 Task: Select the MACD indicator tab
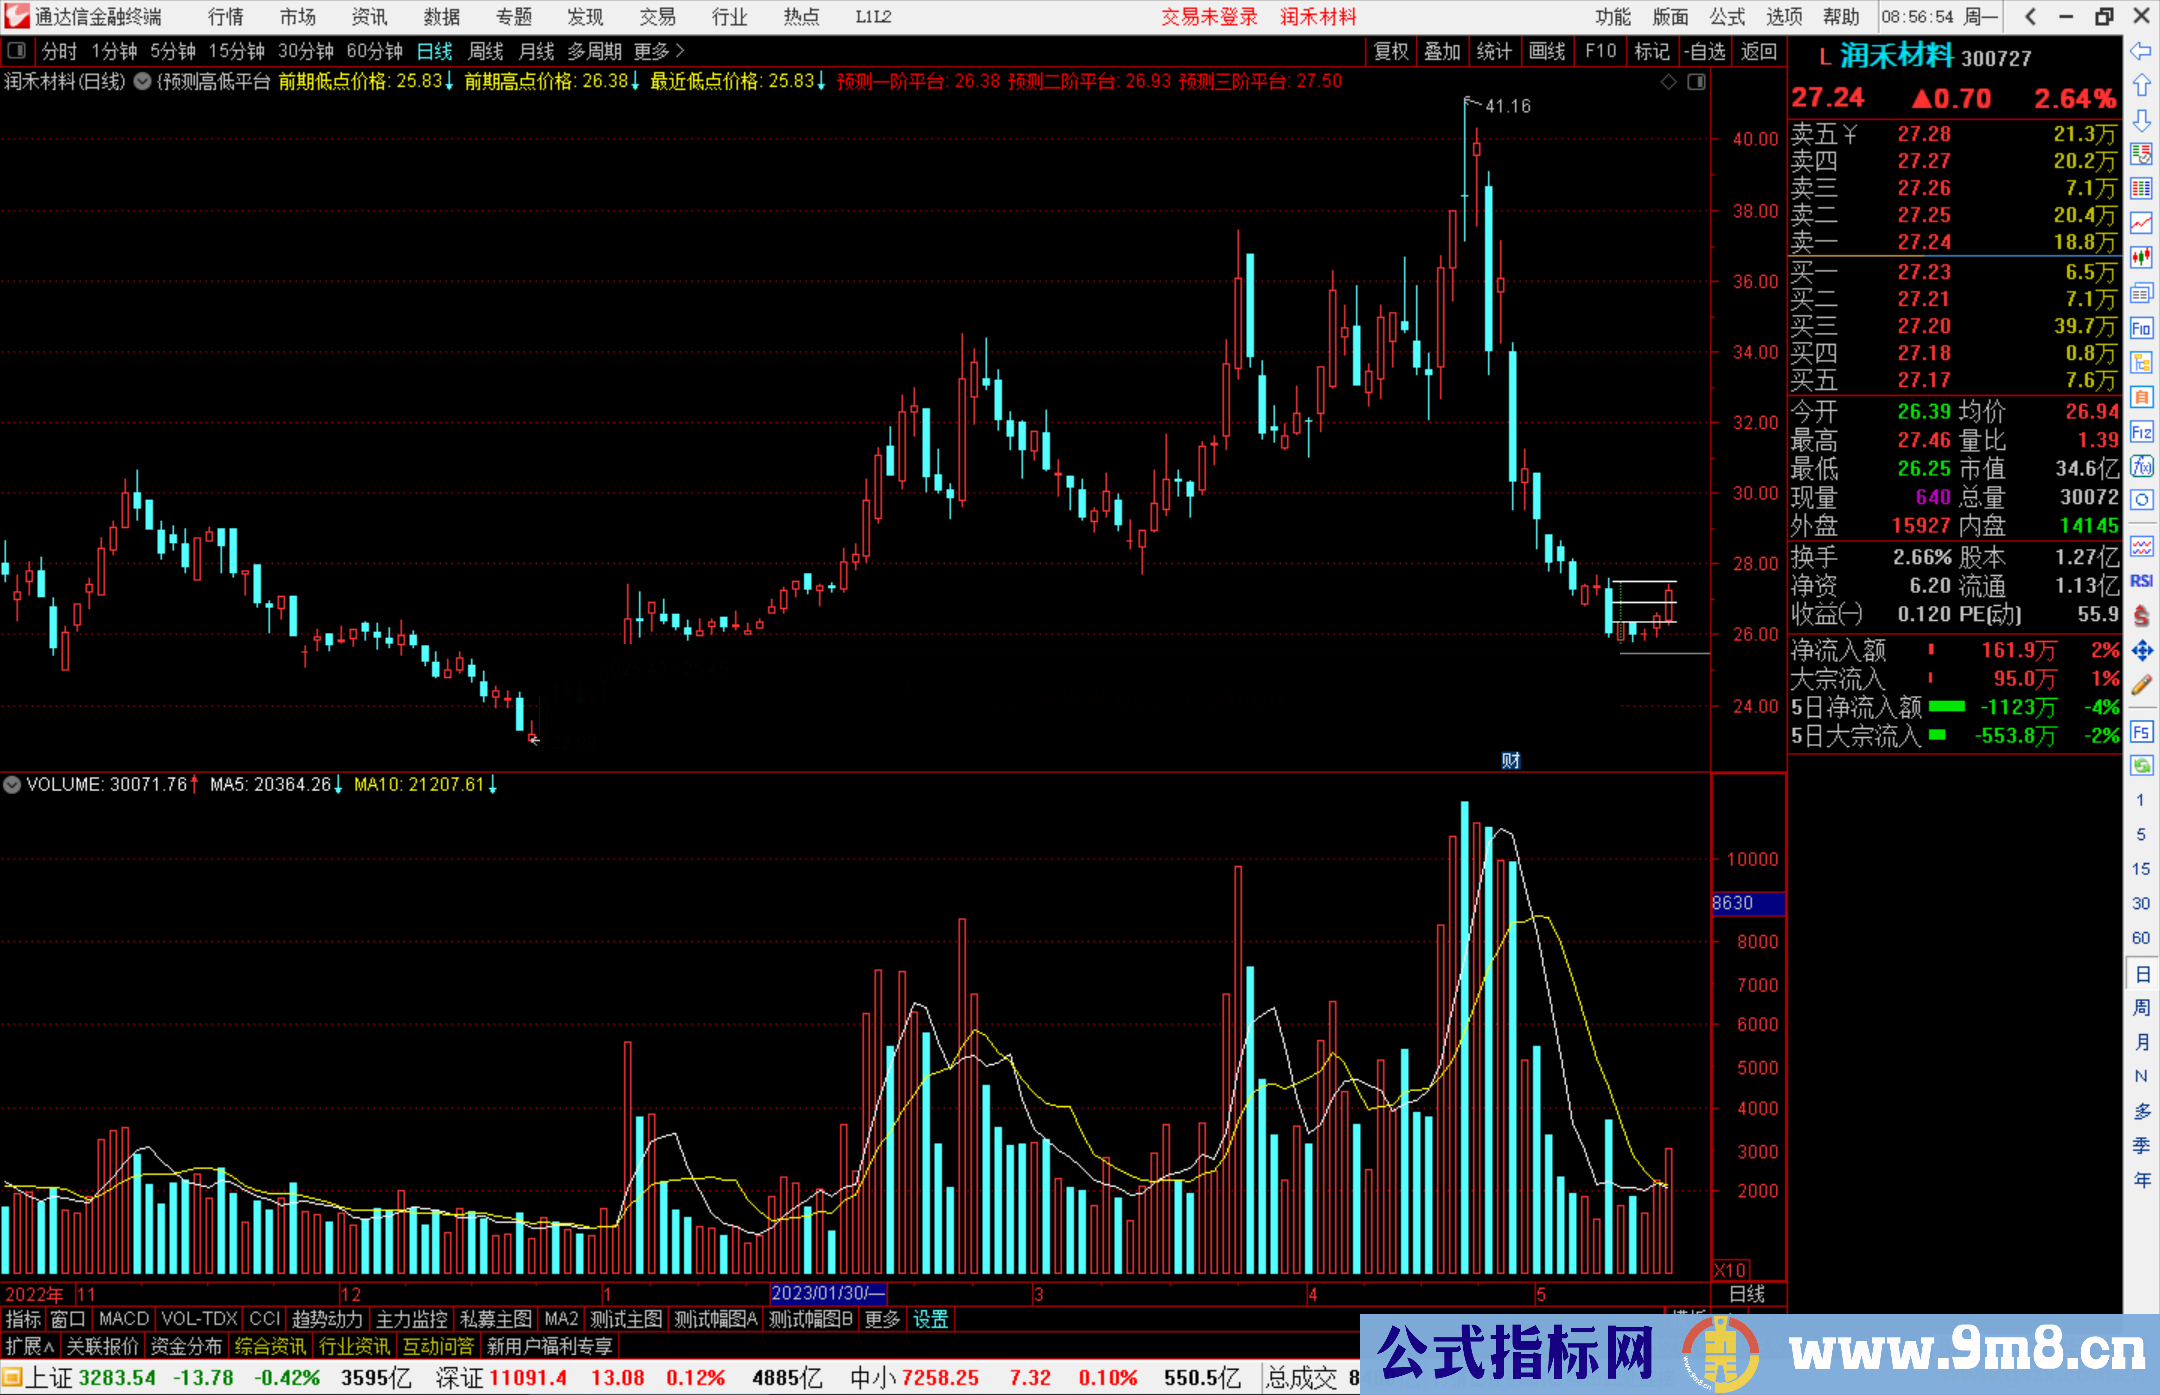124,1319
